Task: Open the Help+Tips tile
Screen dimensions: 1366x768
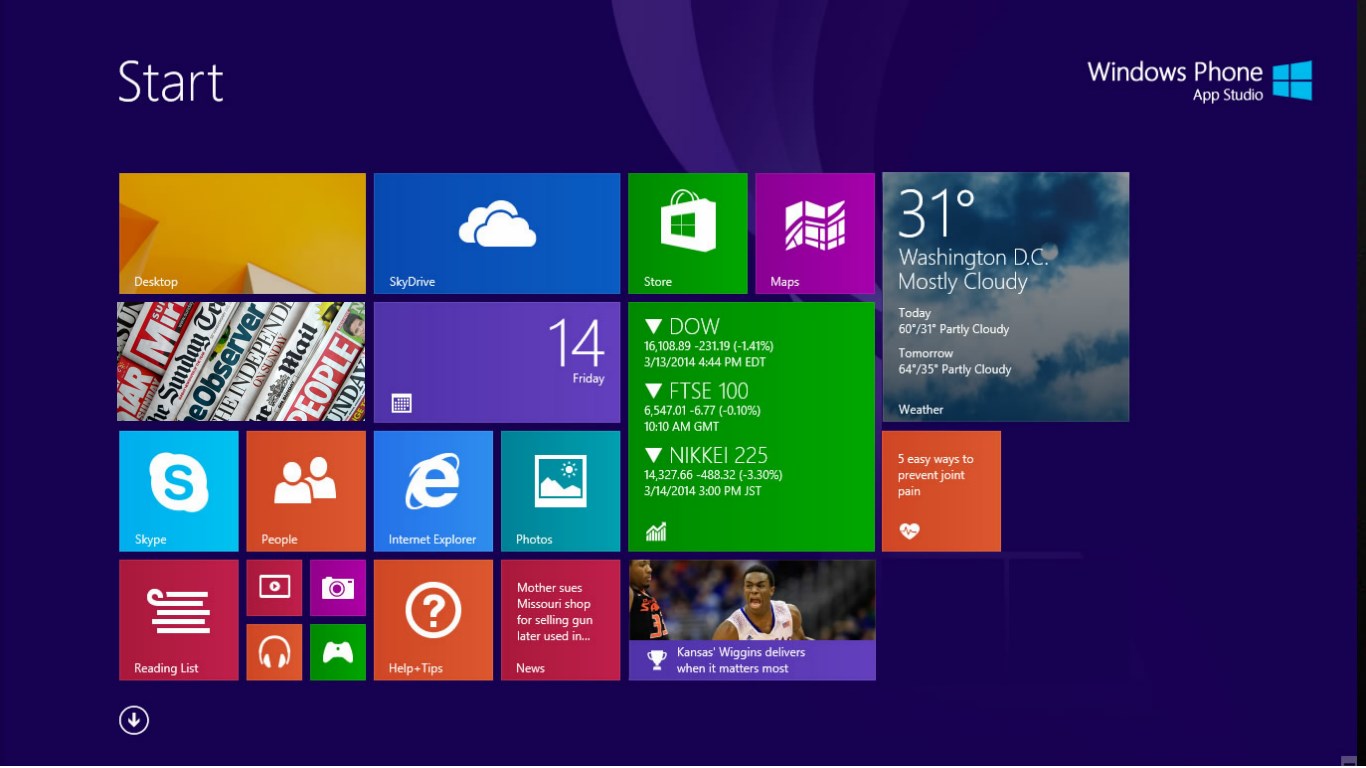Action: 433,620
